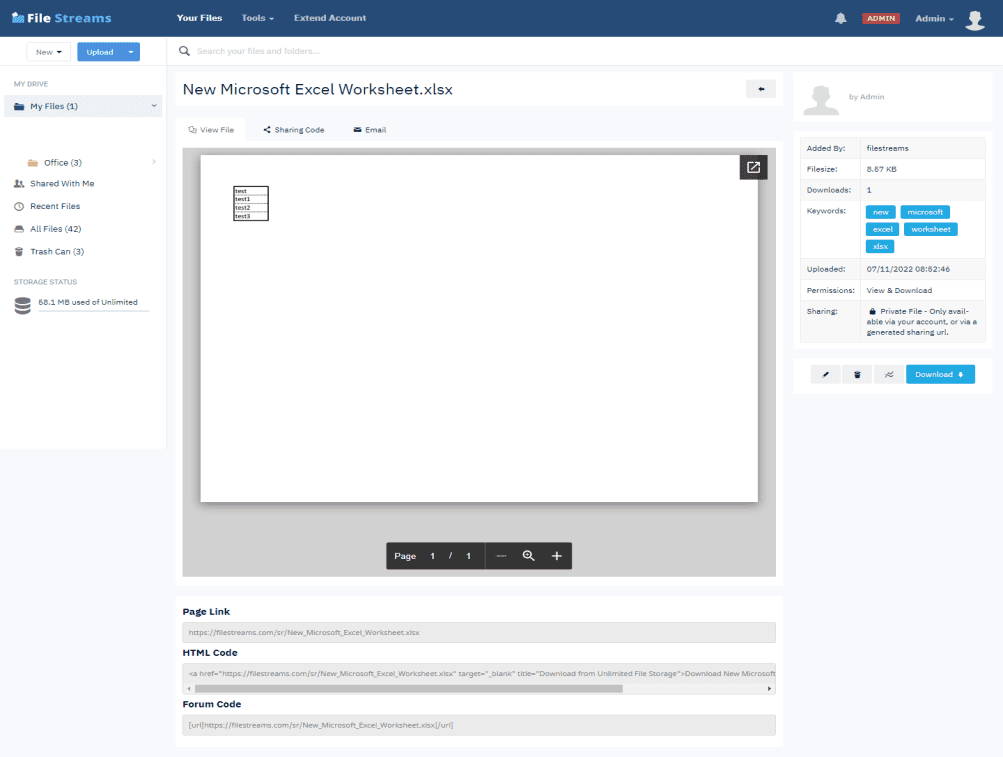Click the Shared With Me people icon
1003x757 pixels.
(19, 184)
